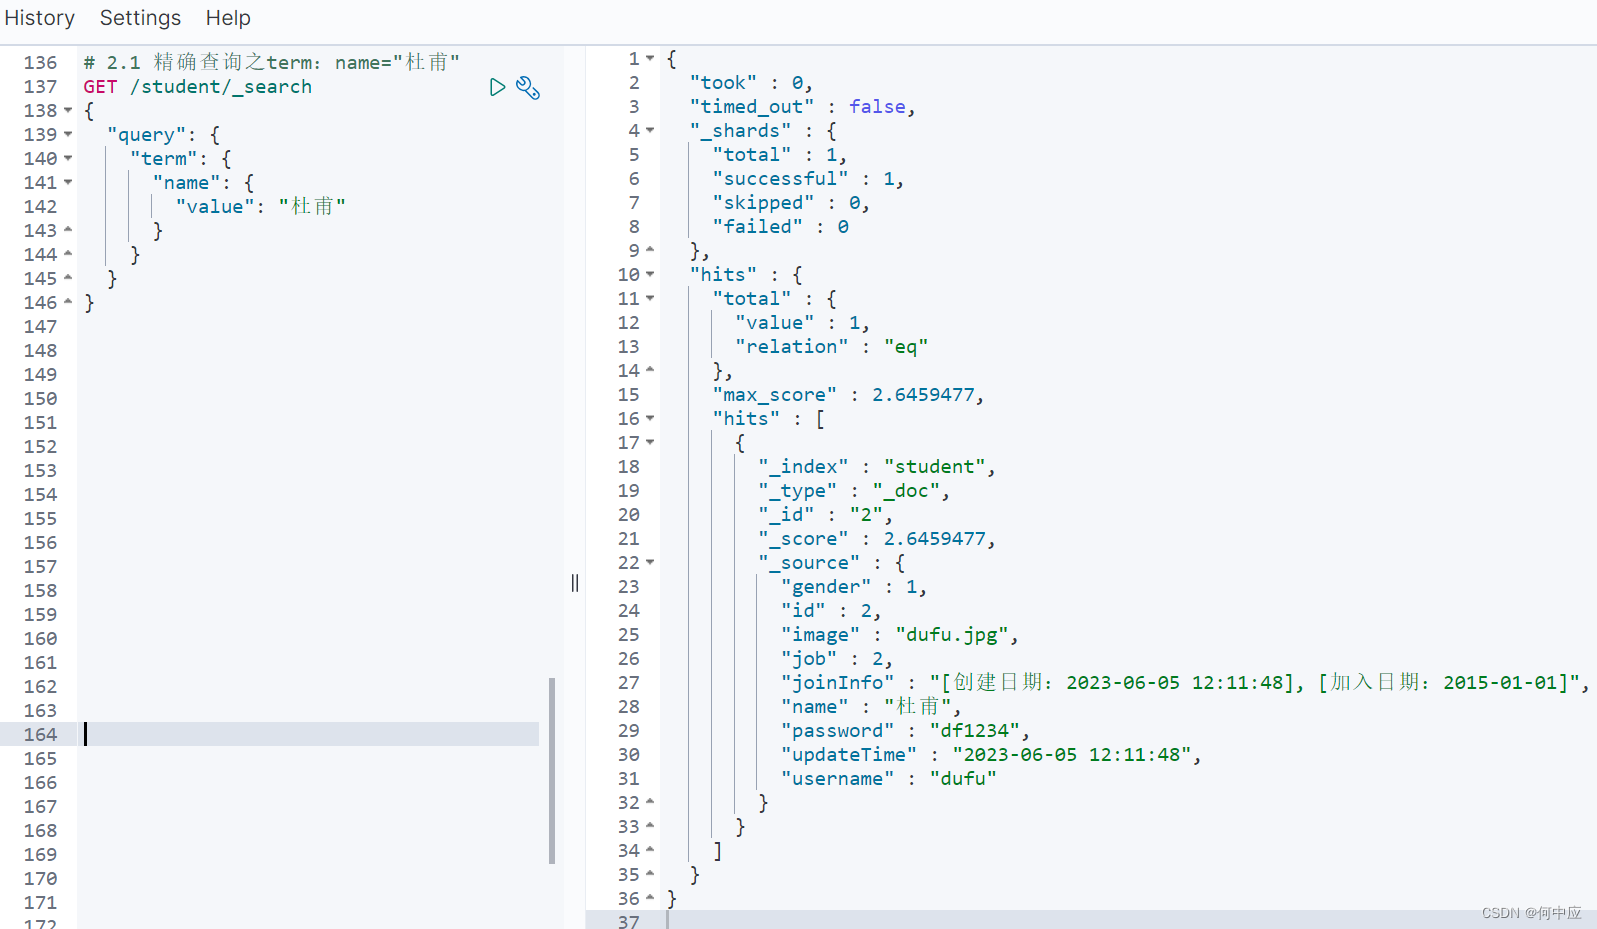Collapse the request body at line 138
Screen dimensions: 1597x929
[x=68, y=111]
